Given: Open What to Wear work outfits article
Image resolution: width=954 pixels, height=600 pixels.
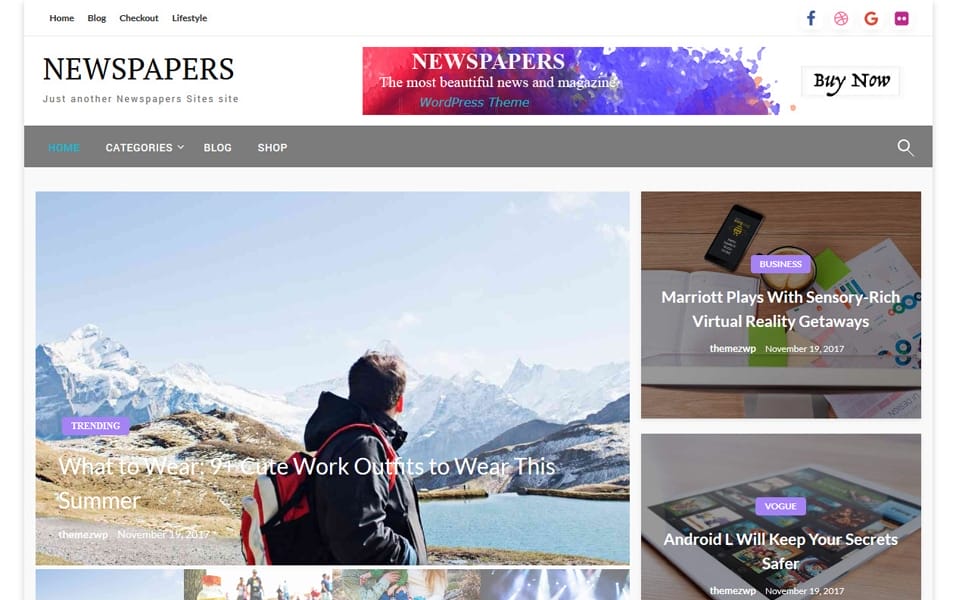Looking at the screenshot, I should [307, 484].
